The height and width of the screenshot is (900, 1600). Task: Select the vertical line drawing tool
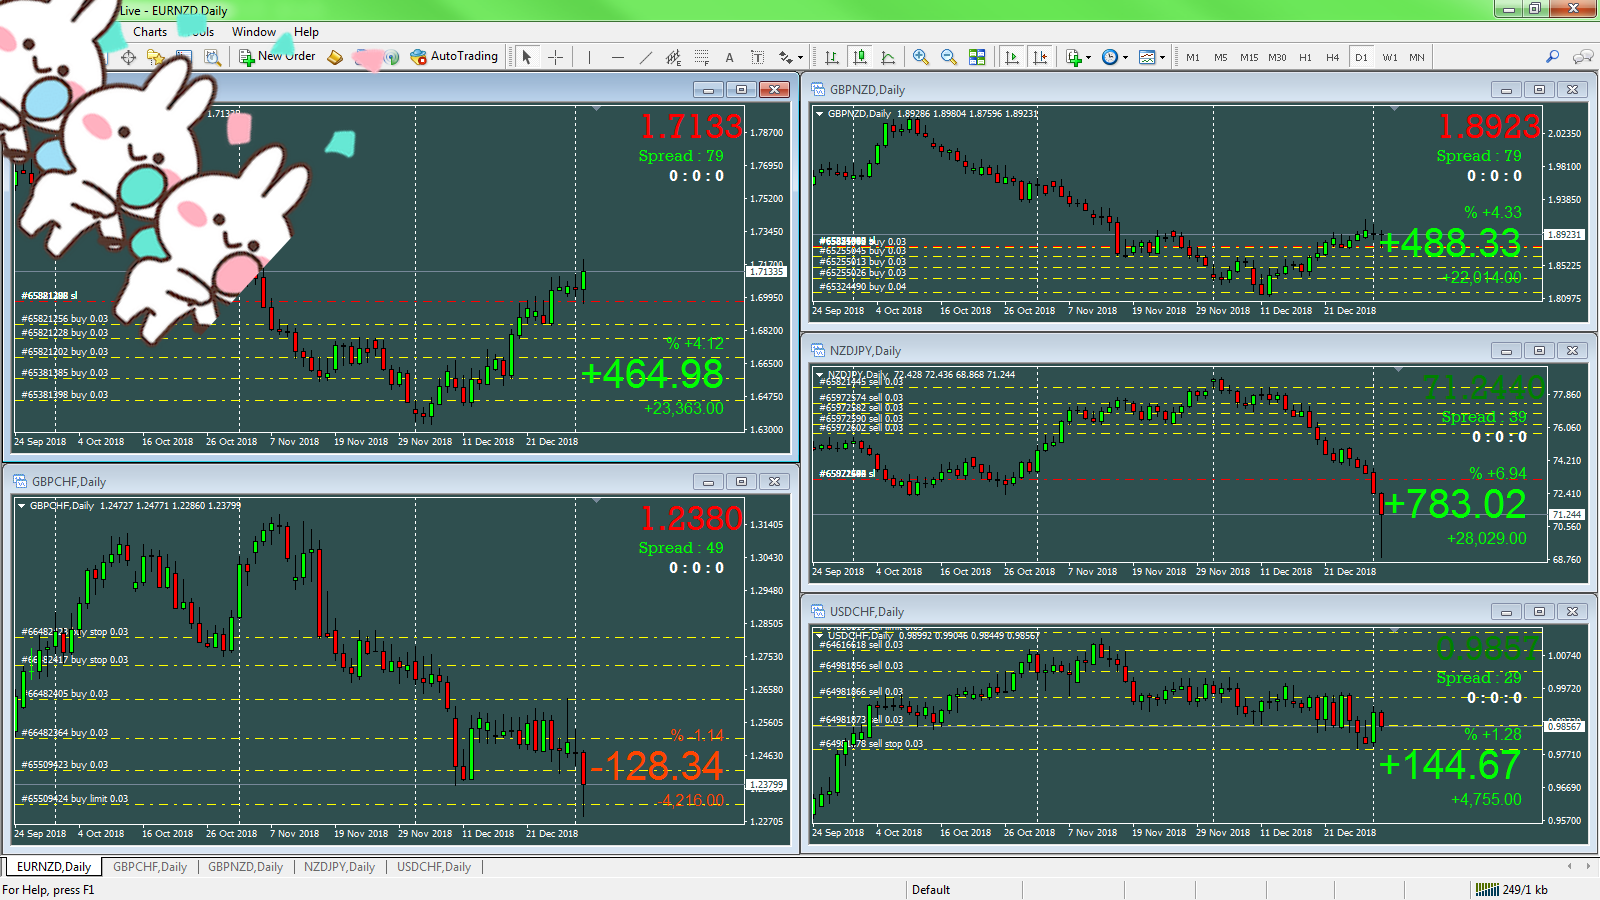[x=589, y=57]
